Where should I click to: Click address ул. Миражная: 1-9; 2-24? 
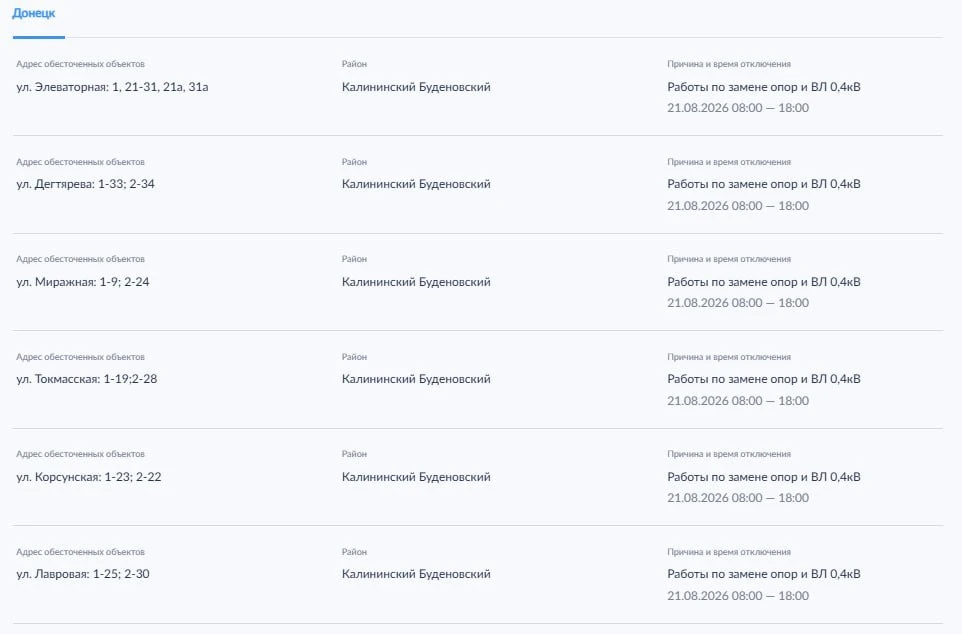(x=83, y=282)
